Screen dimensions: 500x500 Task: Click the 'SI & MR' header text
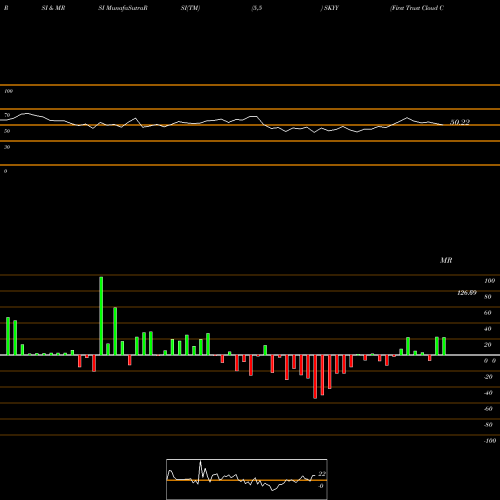coord(53,8)
